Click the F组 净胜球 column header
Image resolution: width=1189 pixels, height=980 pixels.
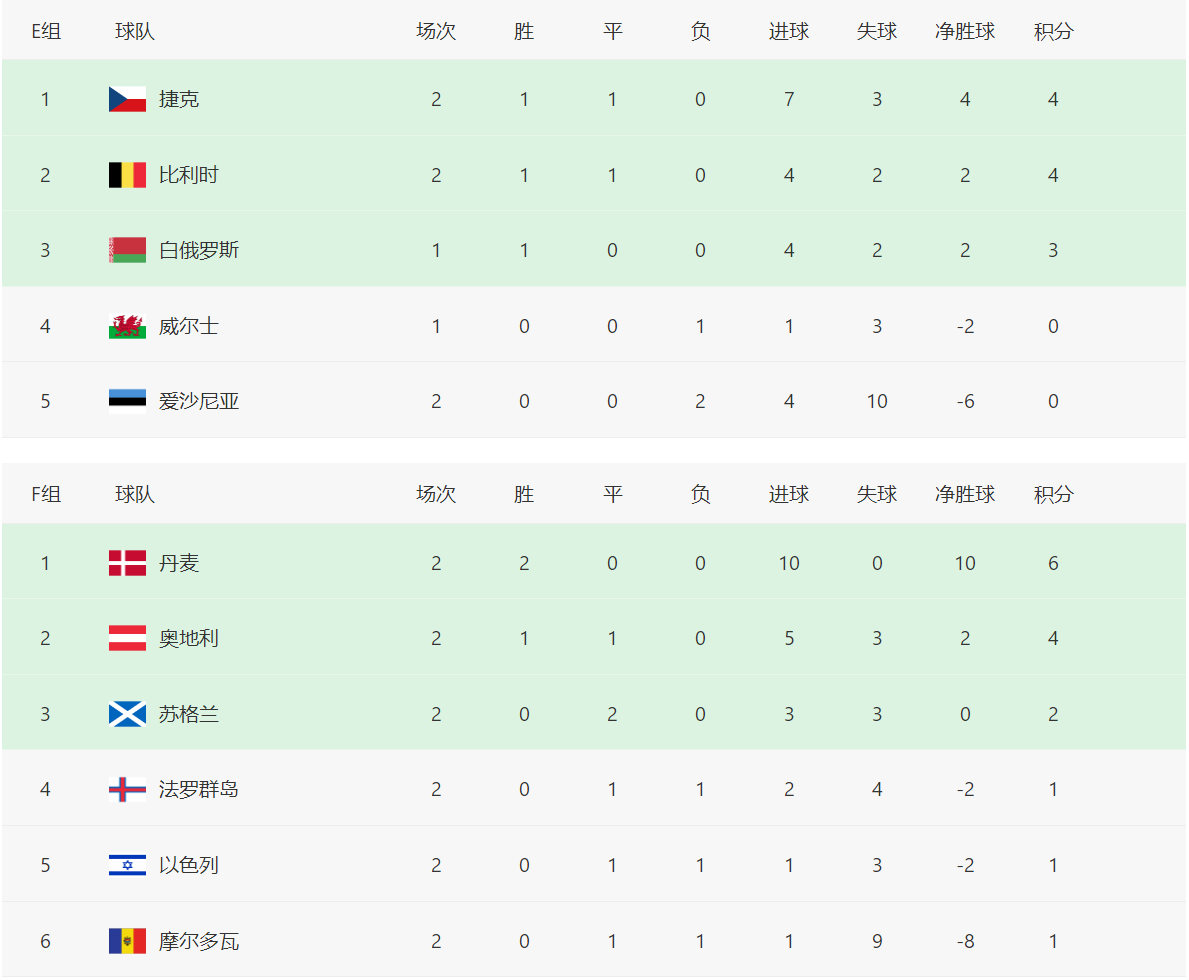(965, 495)
